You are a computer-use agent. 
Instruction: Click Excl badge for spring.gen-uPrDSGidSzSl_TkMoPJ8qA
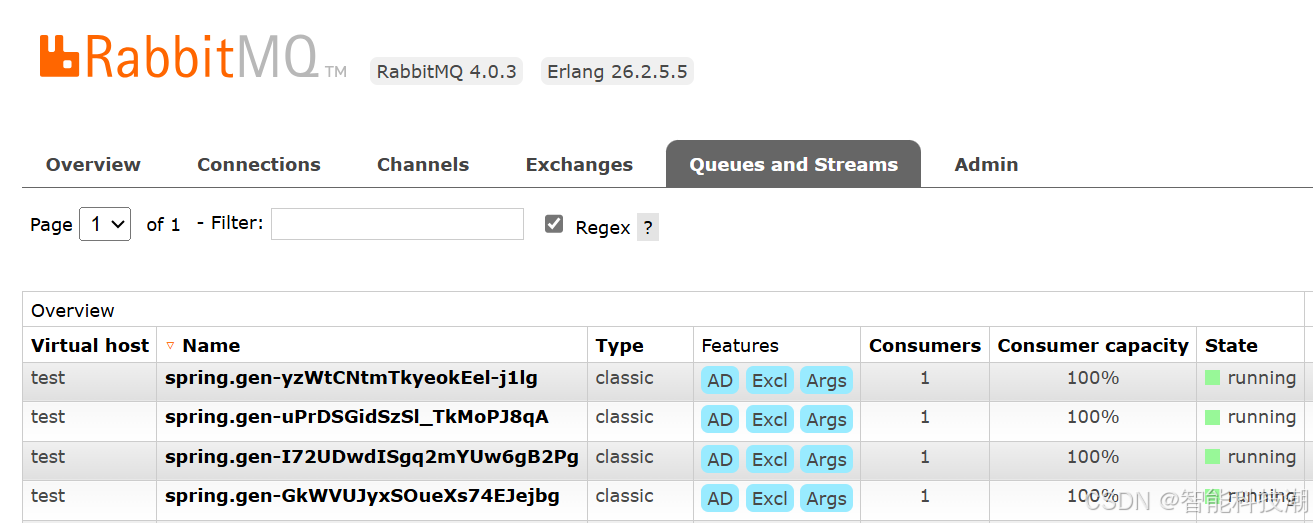[x=770, y=419]
